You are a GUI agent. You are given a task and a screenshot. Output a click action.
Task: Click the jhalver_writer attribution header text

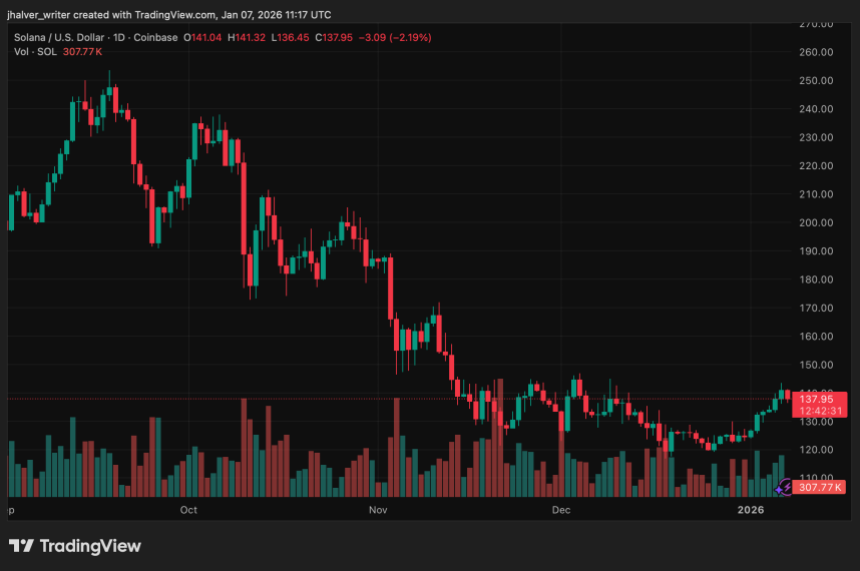(169, 15)
